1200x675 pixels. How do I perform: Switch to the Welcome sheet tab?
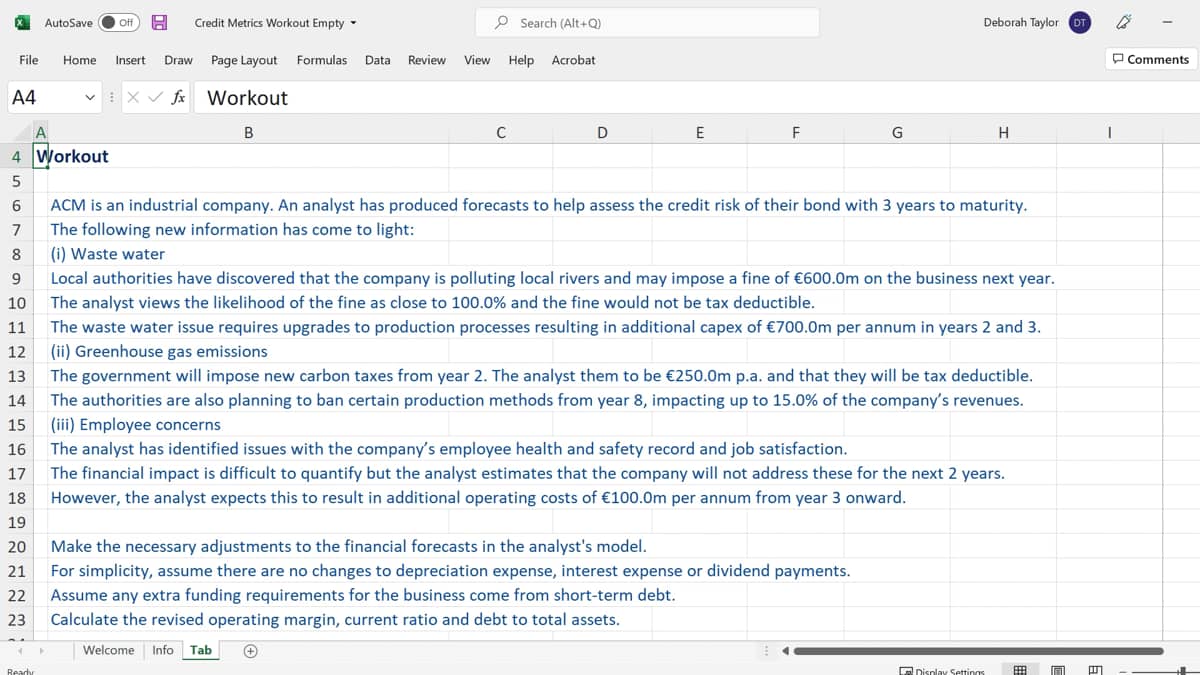pyautogui.click(x=108, y=650)
